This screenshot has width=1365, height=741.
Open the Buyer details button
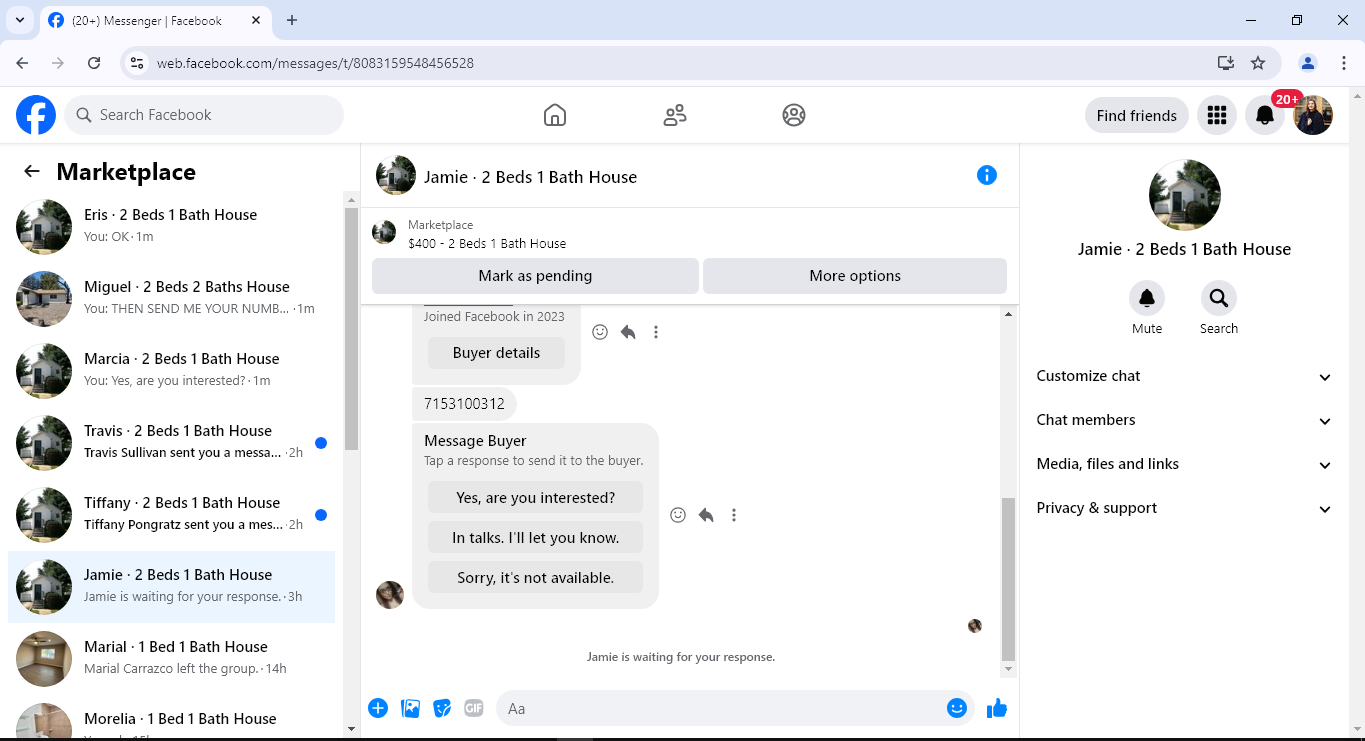pyautogui.click(x=496, y=353)
